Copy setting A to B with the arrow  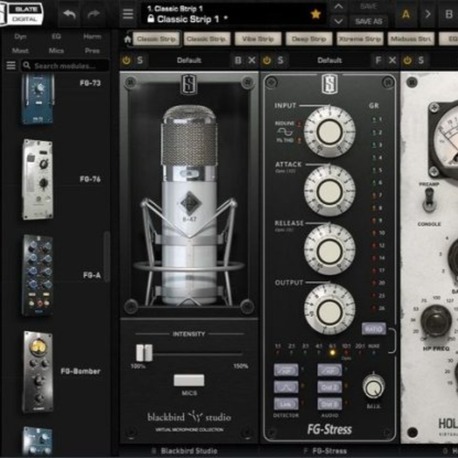pos(428,14)
